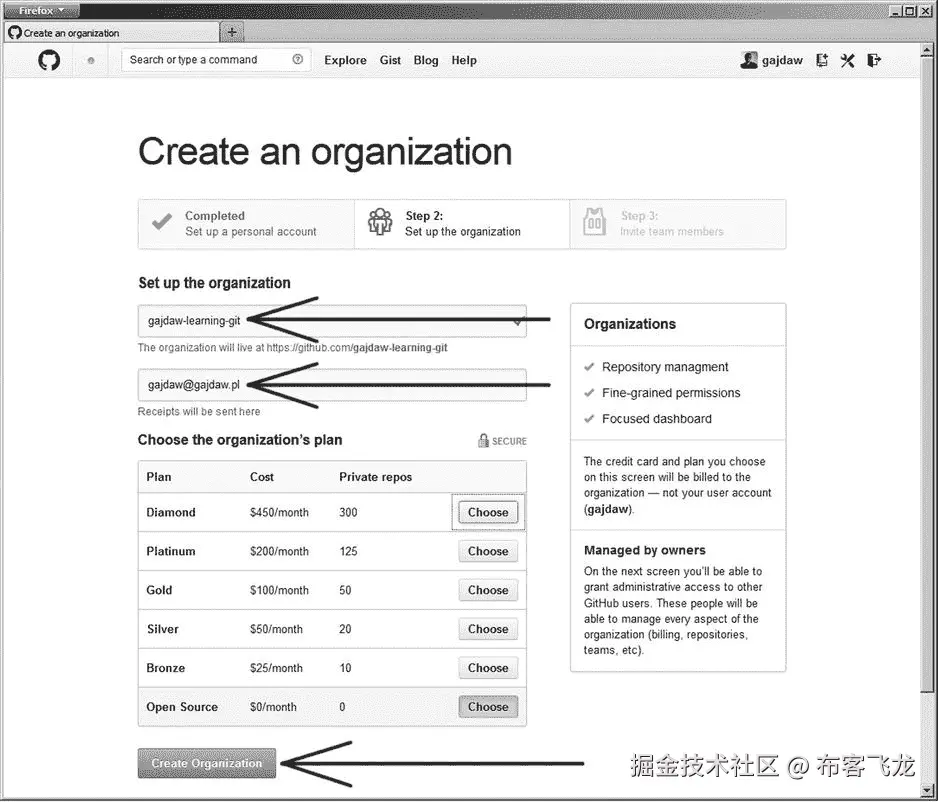Click the jersey icon in Step 3
Image resolution: width=938 pixels, height=802 pixels.
click(x=594, y=222)
